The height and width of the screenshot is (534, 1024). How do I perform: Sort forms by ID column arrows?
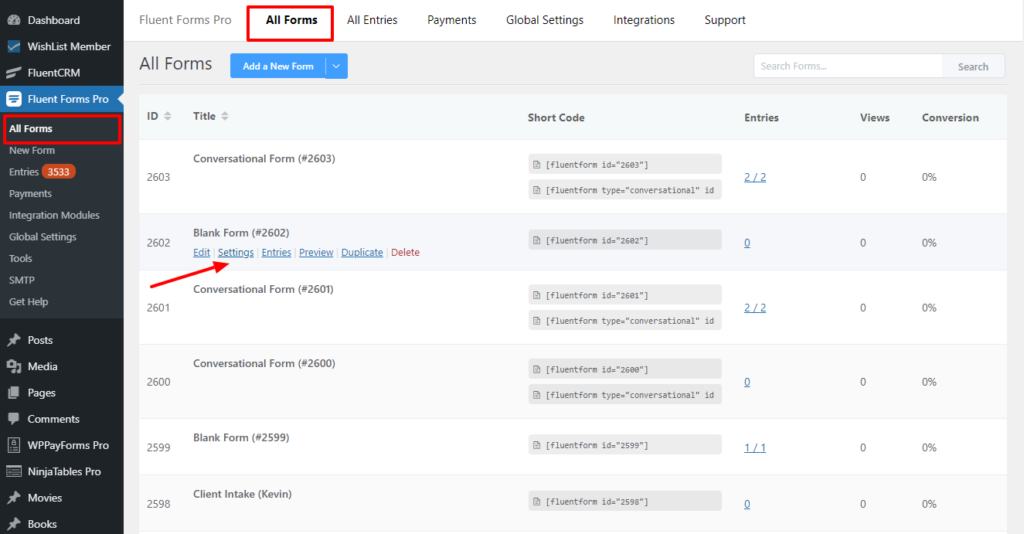tap(168, 116)
